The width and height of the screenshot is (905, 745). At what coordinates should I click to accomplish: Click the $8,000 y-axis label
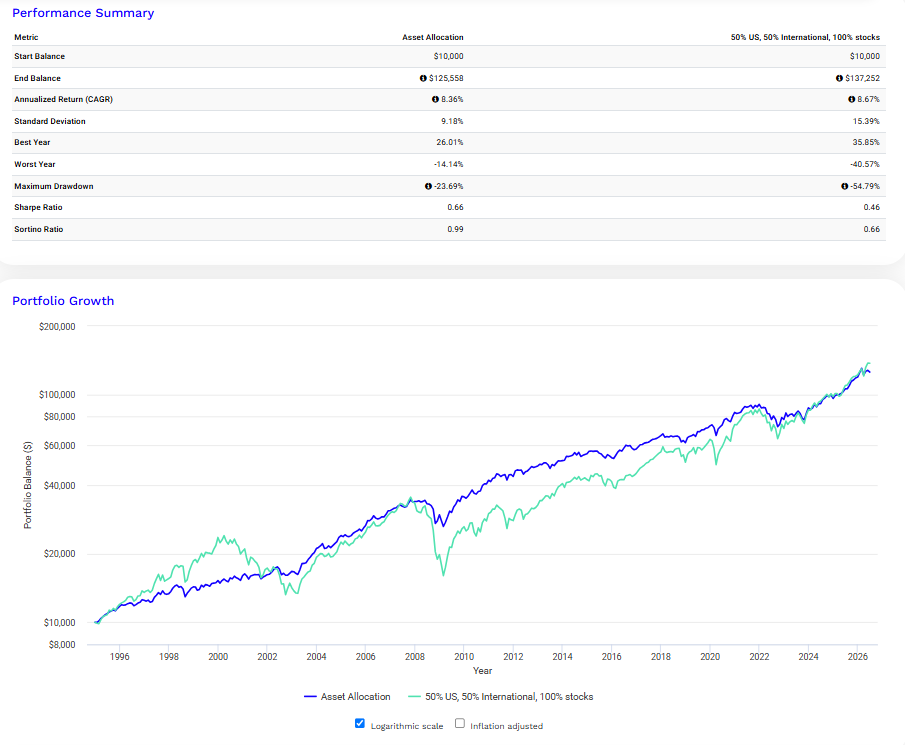tap(62, 645)
